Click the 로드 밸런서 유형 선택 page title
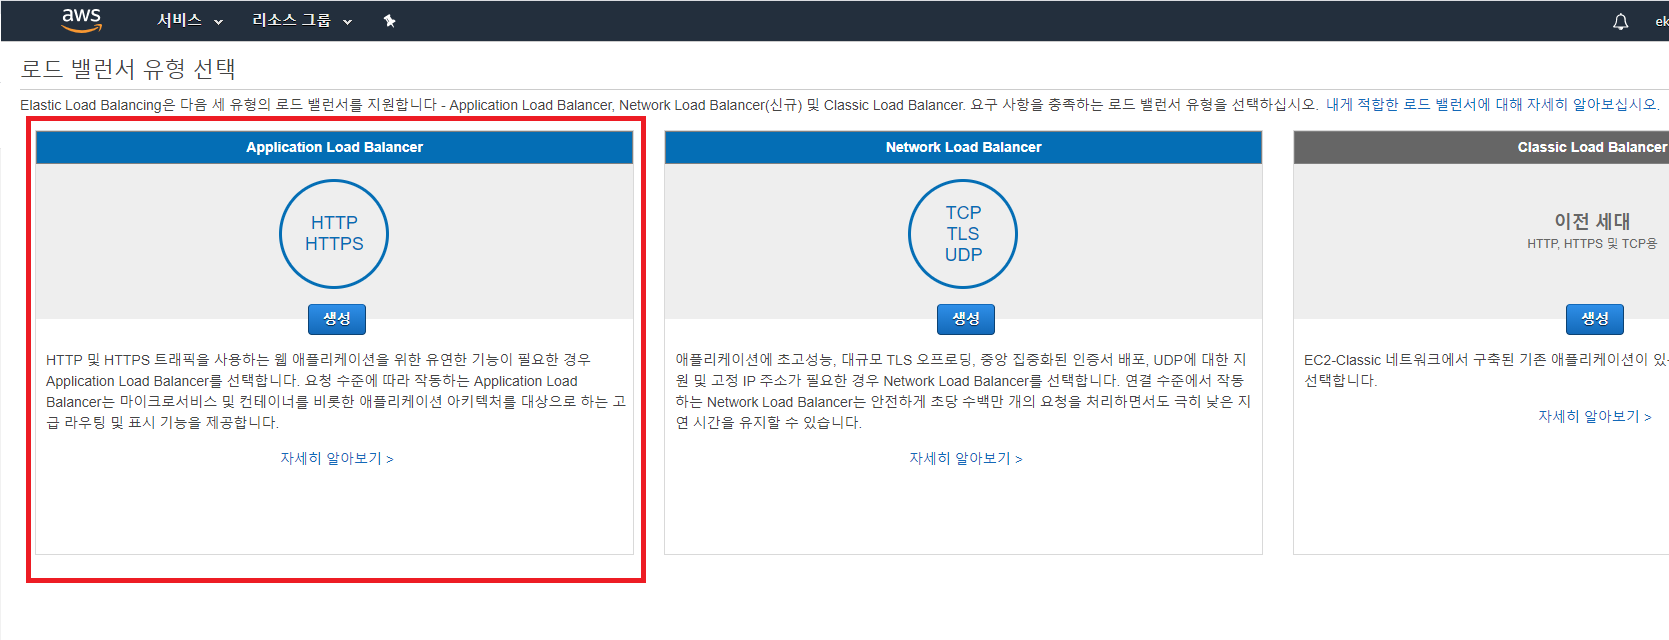The image size is (1669, 640). click(x=128, y=69)
